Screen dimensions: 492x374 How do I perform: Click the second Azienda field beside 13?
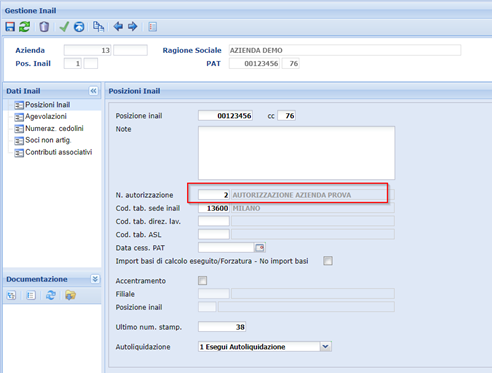(x=130, y=50)
